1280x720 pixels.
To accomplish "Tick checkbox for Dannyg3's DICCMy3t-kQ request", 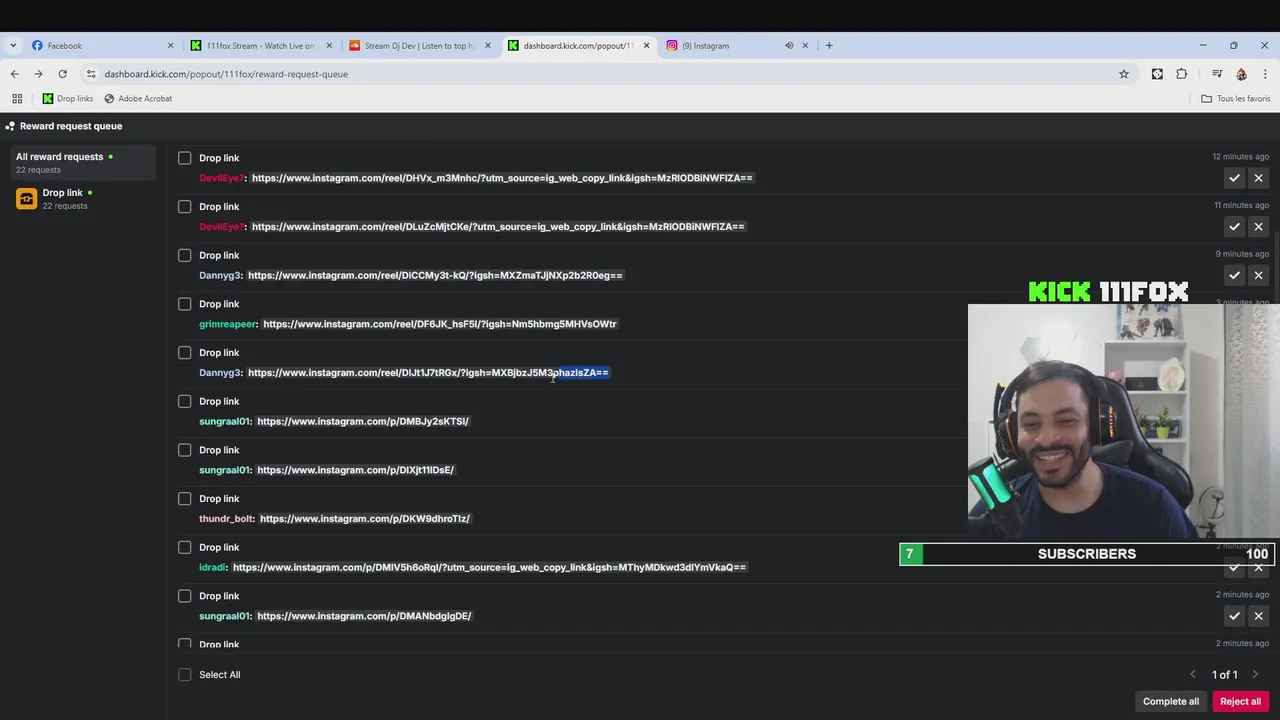I will (x=185, y=255).
